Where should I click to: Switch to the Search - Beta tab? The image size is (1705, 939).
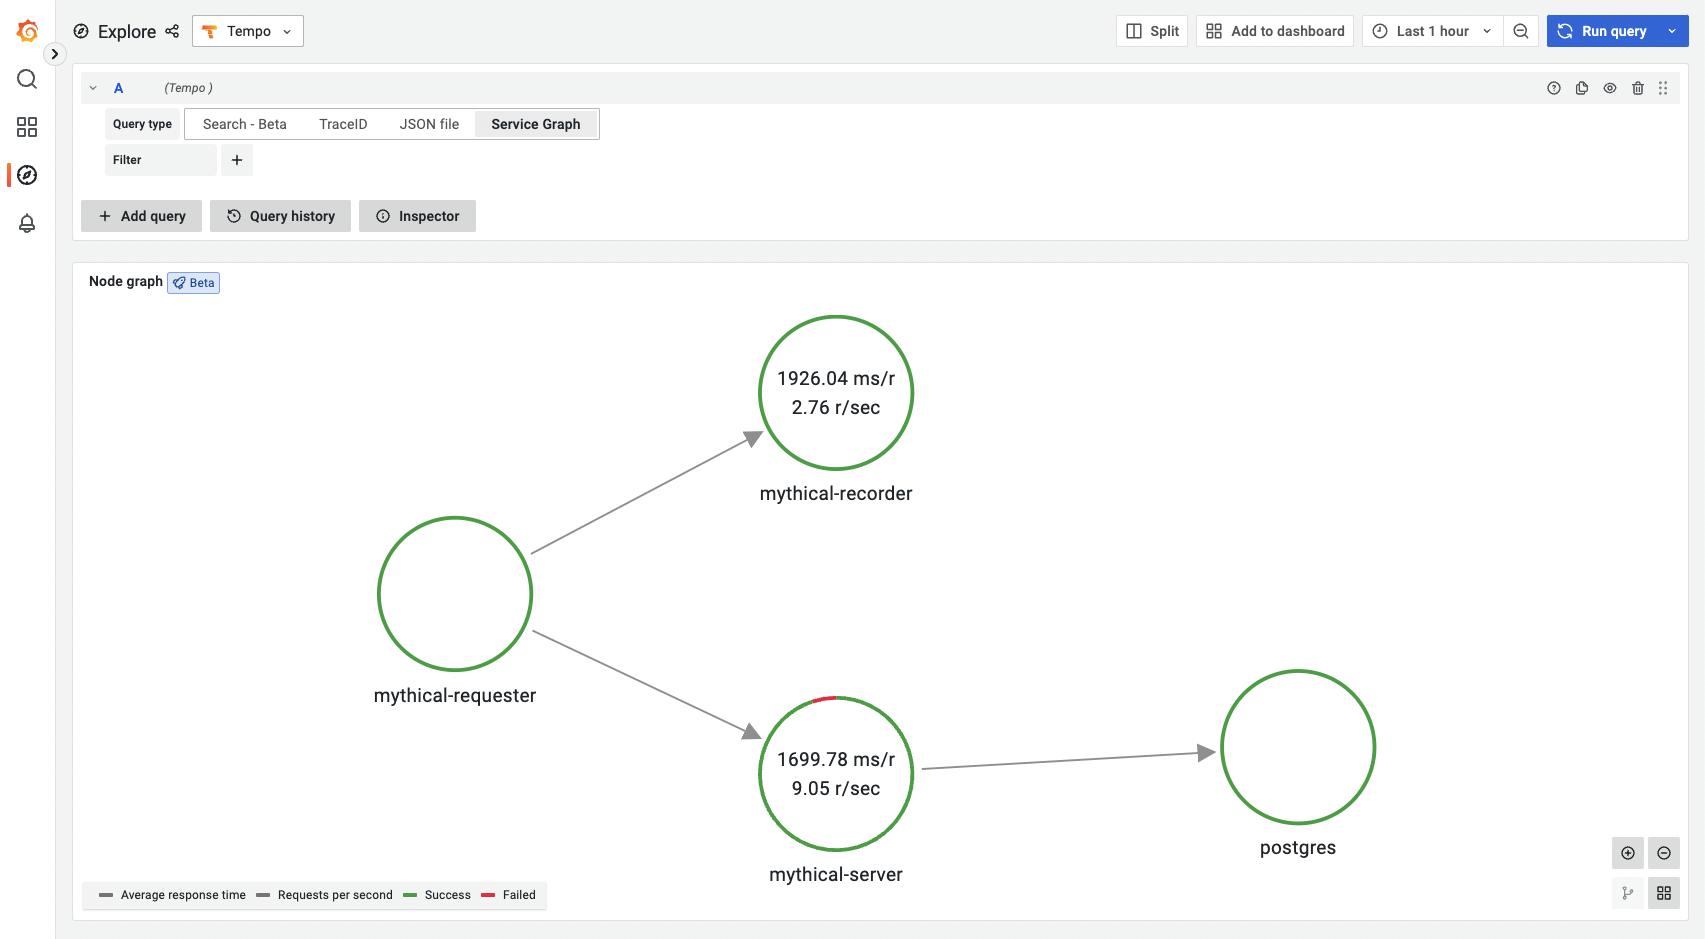244,123
